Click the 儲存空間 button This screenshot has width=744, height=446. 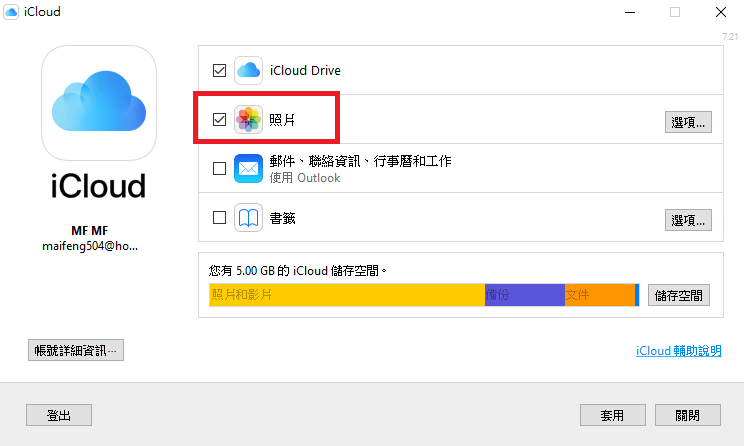[679, 295]
